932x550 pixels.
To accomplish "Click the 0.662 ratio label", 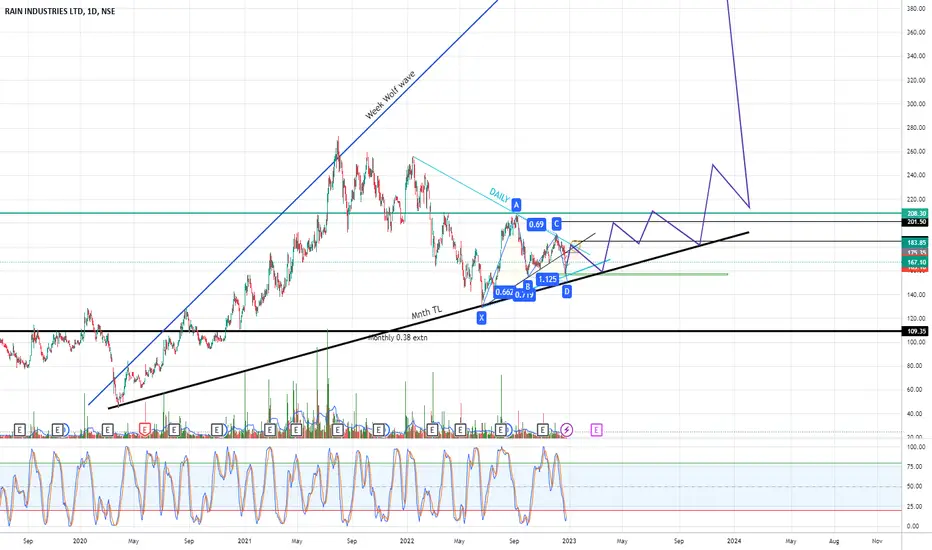I will click(504, 292).
